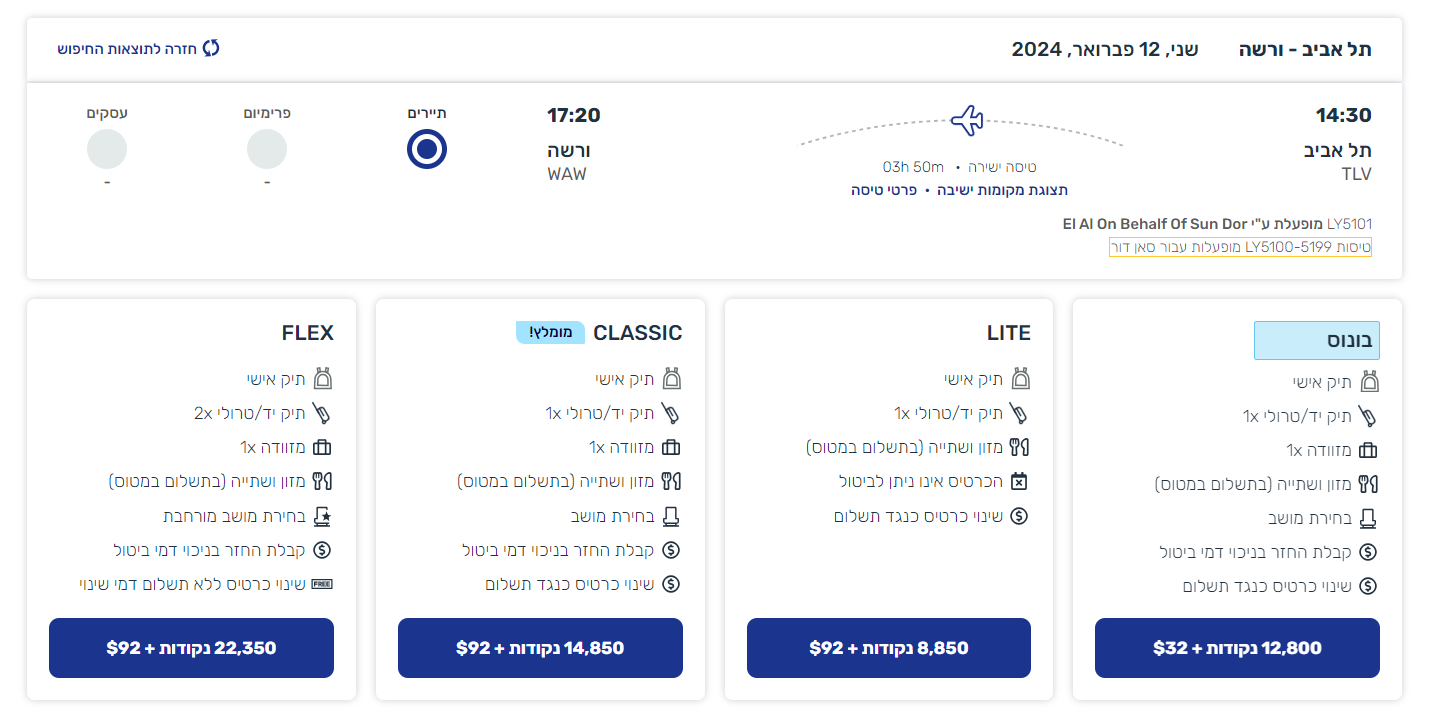Choose LITE fare for 8,850 points + $92

889,648
